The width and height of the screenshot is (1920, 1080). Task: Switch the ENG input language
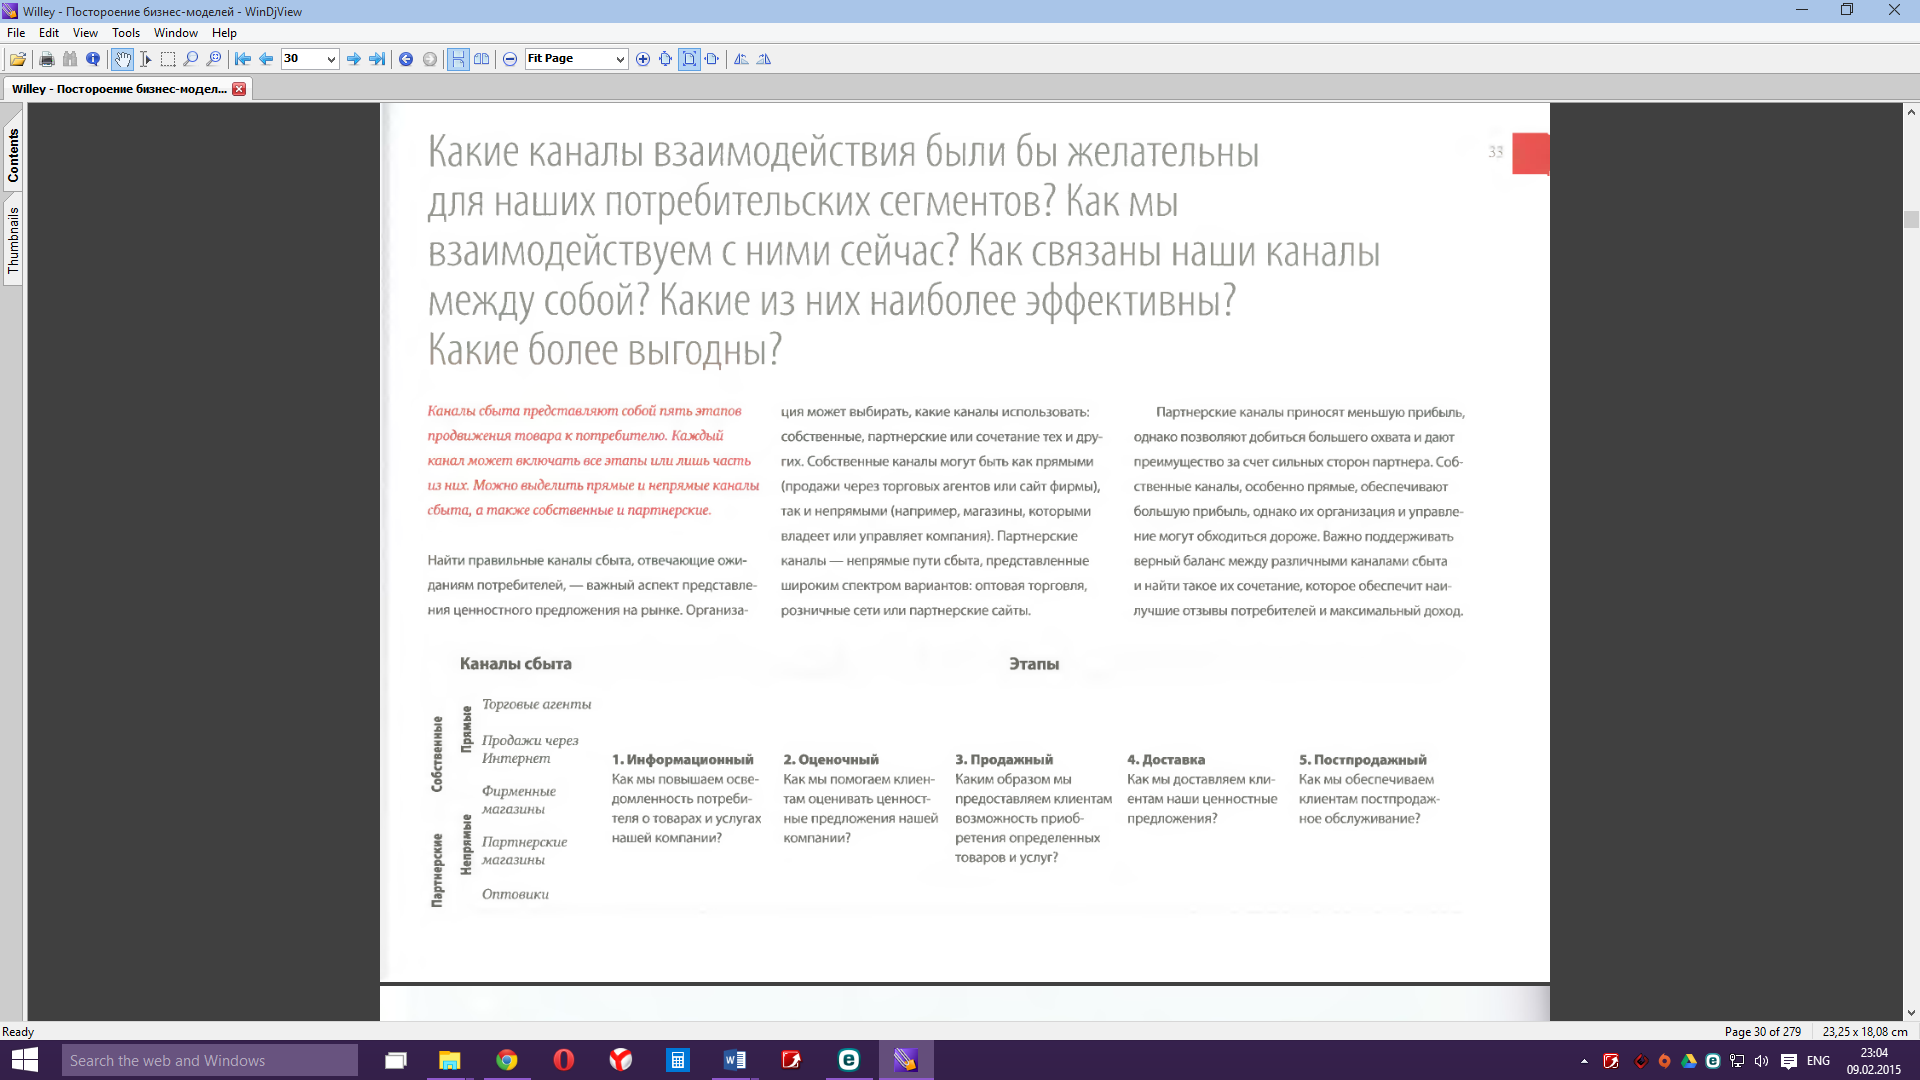click(x=1819, y=1061)
